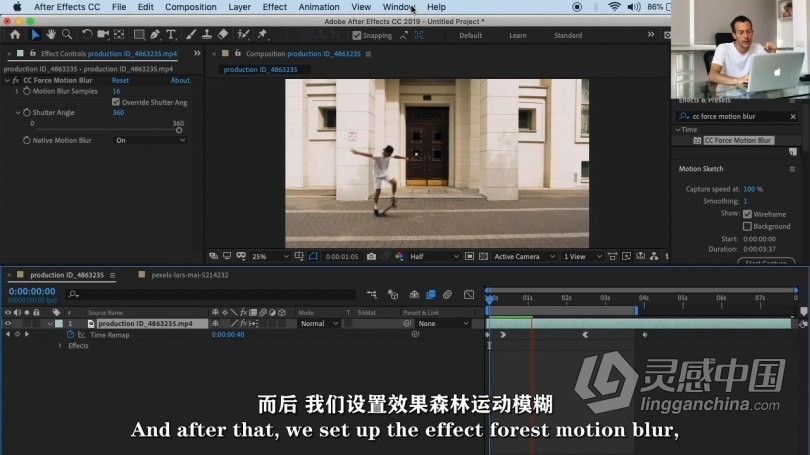
Task: Click the current time 0:00:00:00 display
Action: (x=32, y=291)
